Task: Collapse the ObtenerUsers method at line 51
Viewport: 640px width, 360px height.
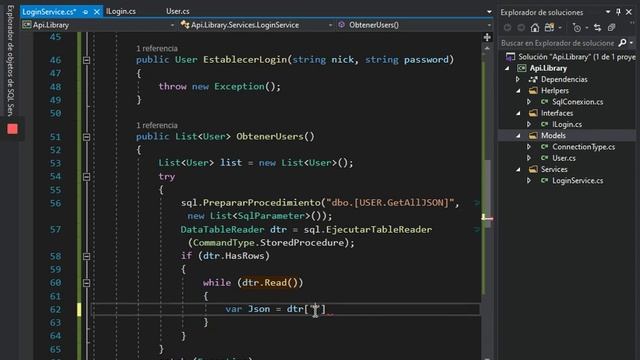Action: point(86,137)
